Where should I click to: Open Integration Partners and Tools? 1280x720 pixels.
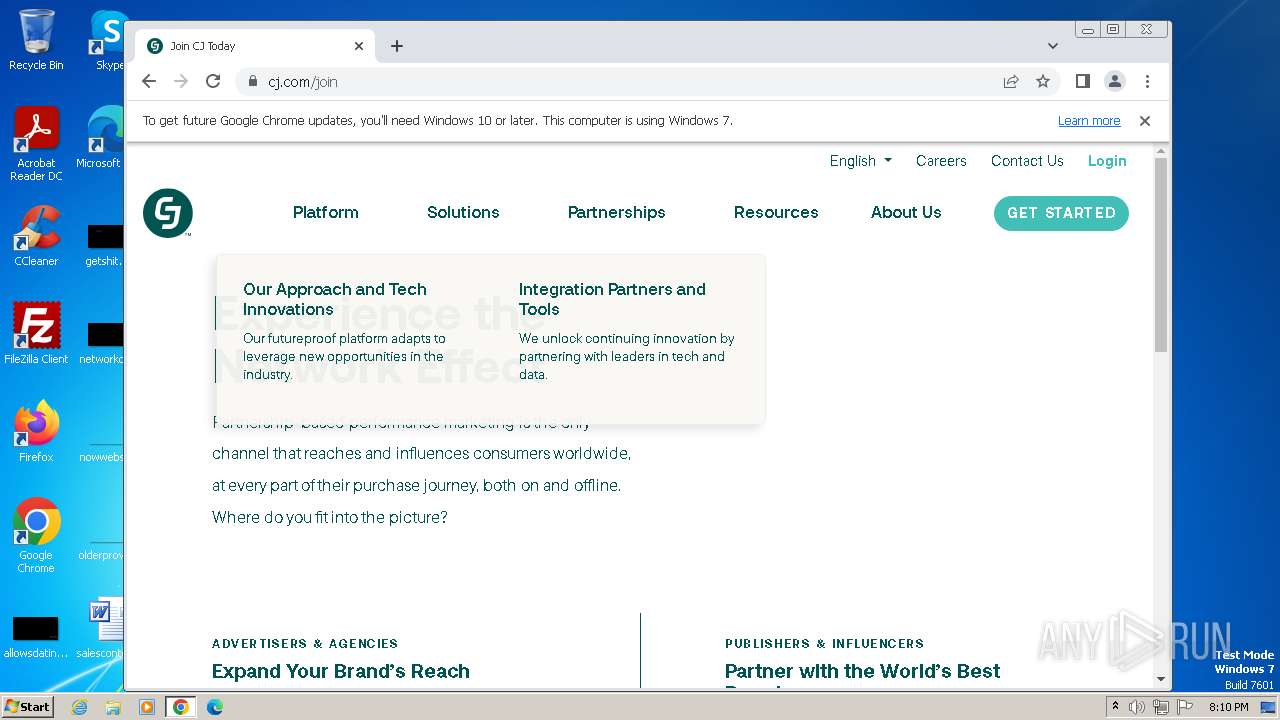[x=612, y=299]
